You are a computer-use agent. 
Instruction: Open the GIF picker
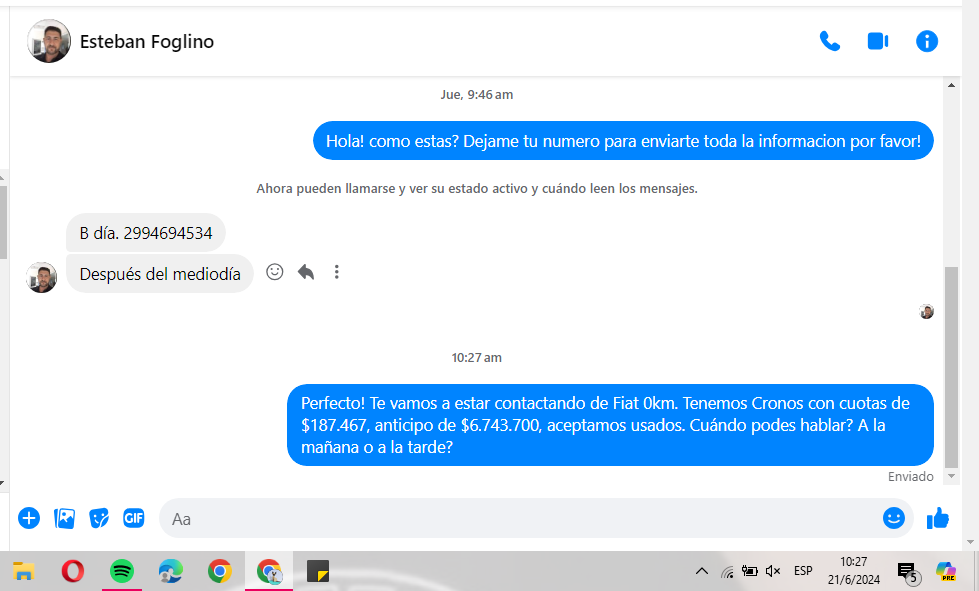tap(134, 518)
